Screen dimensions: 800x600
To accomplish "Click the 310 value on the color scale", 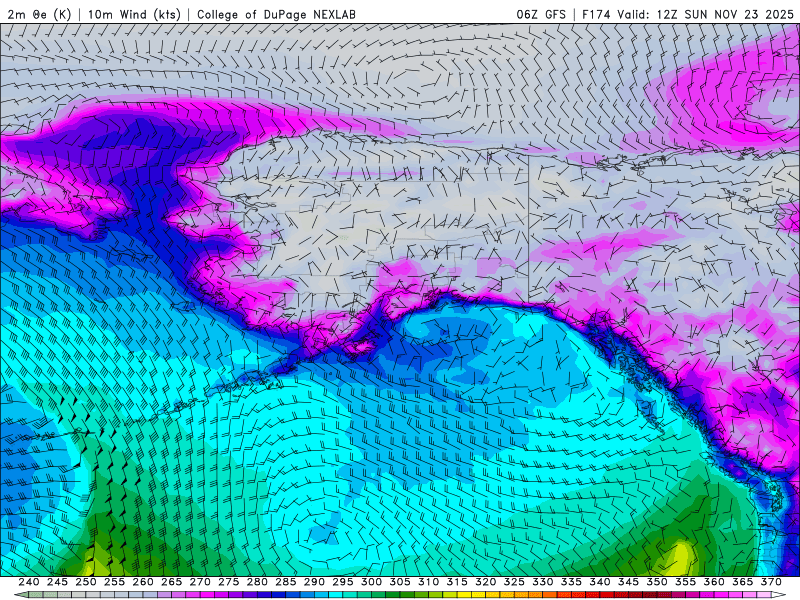I will point(429,582).
